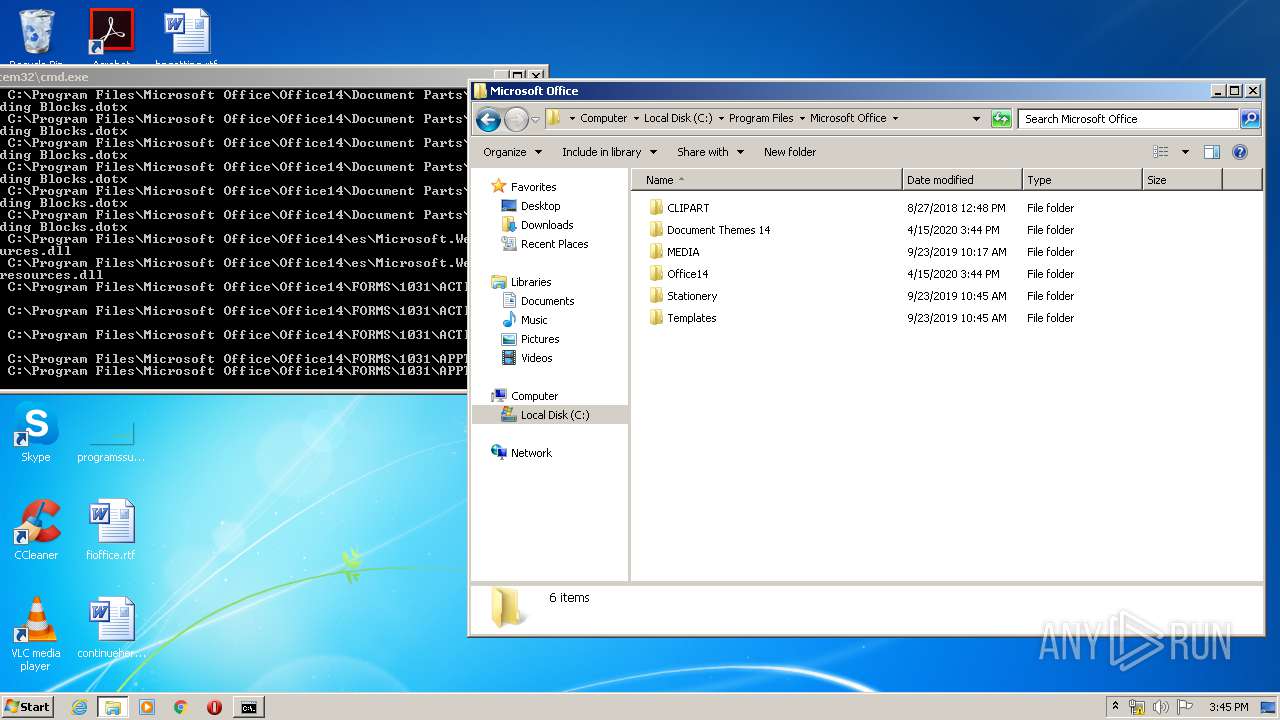Click Local Disk (C:) in address breadcrumb

[678, 118]
